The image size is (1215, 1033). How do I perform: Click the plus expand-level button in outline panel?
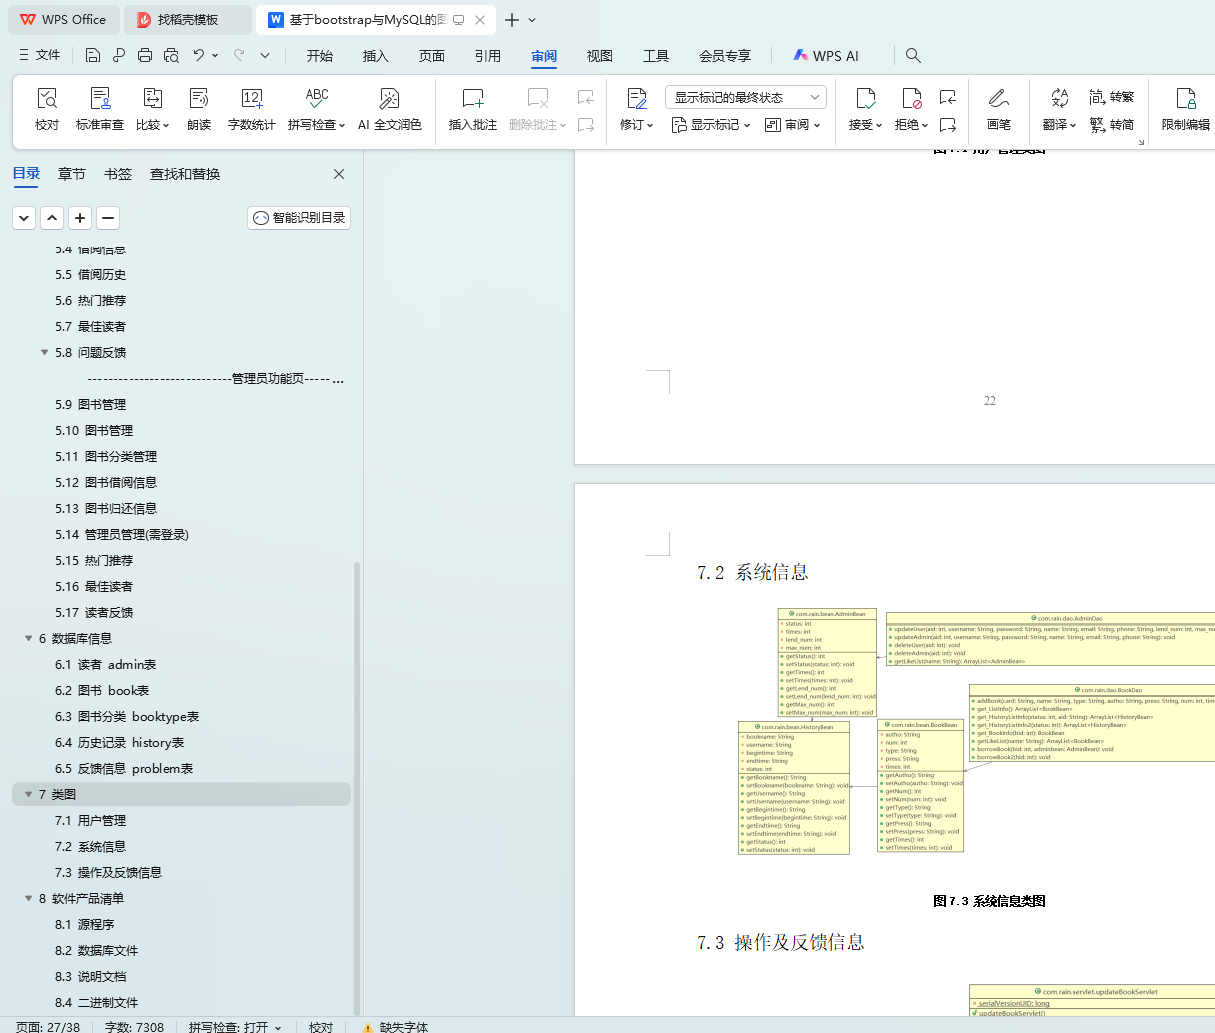coord(80,218)
